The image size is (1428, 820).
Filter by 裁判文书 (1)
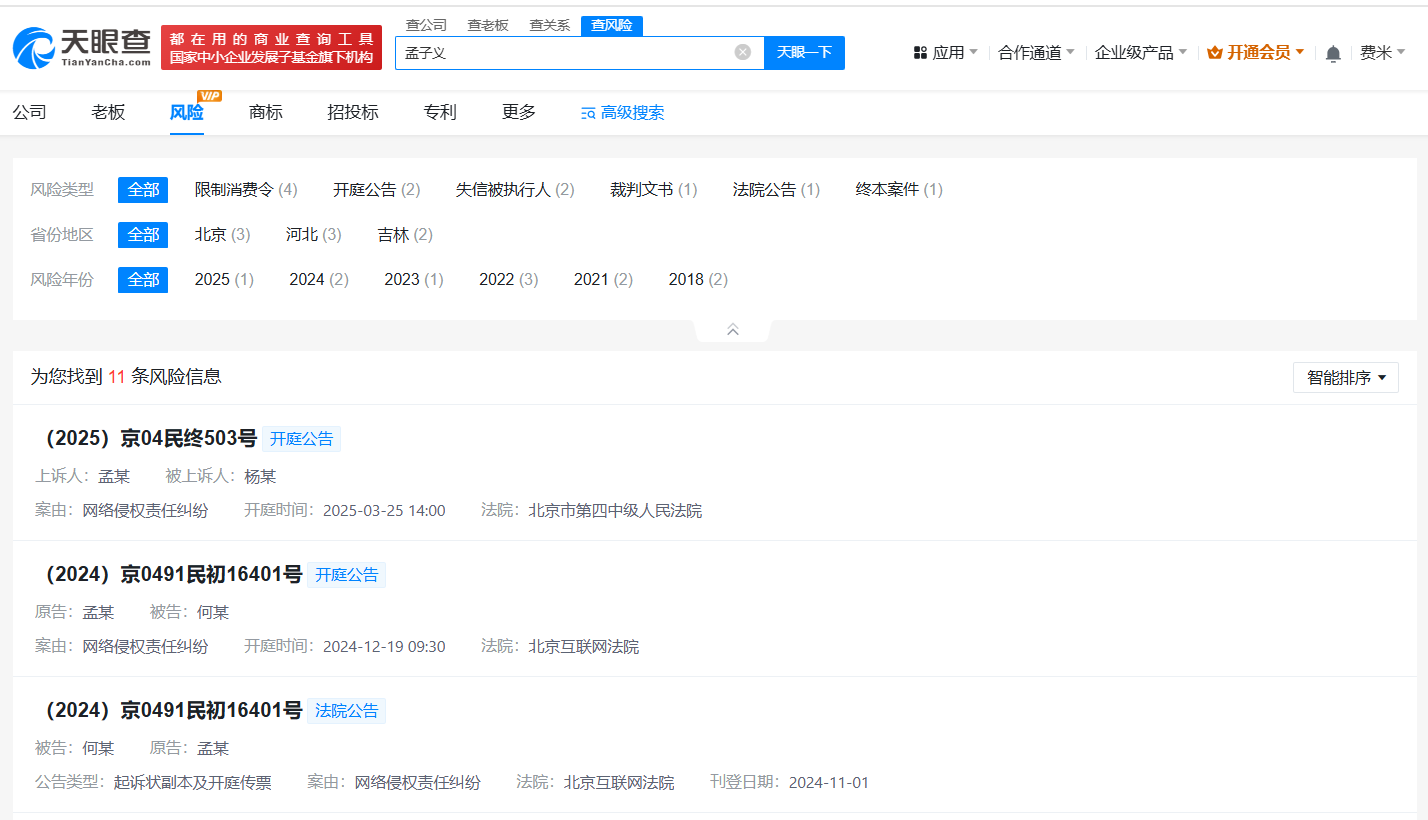(x=654, y=190)
